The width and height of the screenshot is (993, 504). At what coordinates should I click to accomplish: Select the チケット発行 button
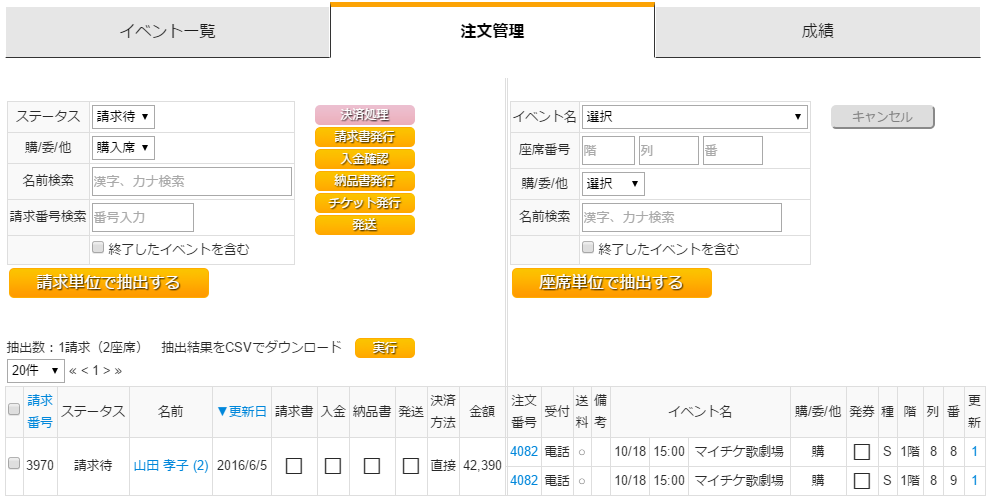point(364,203)
